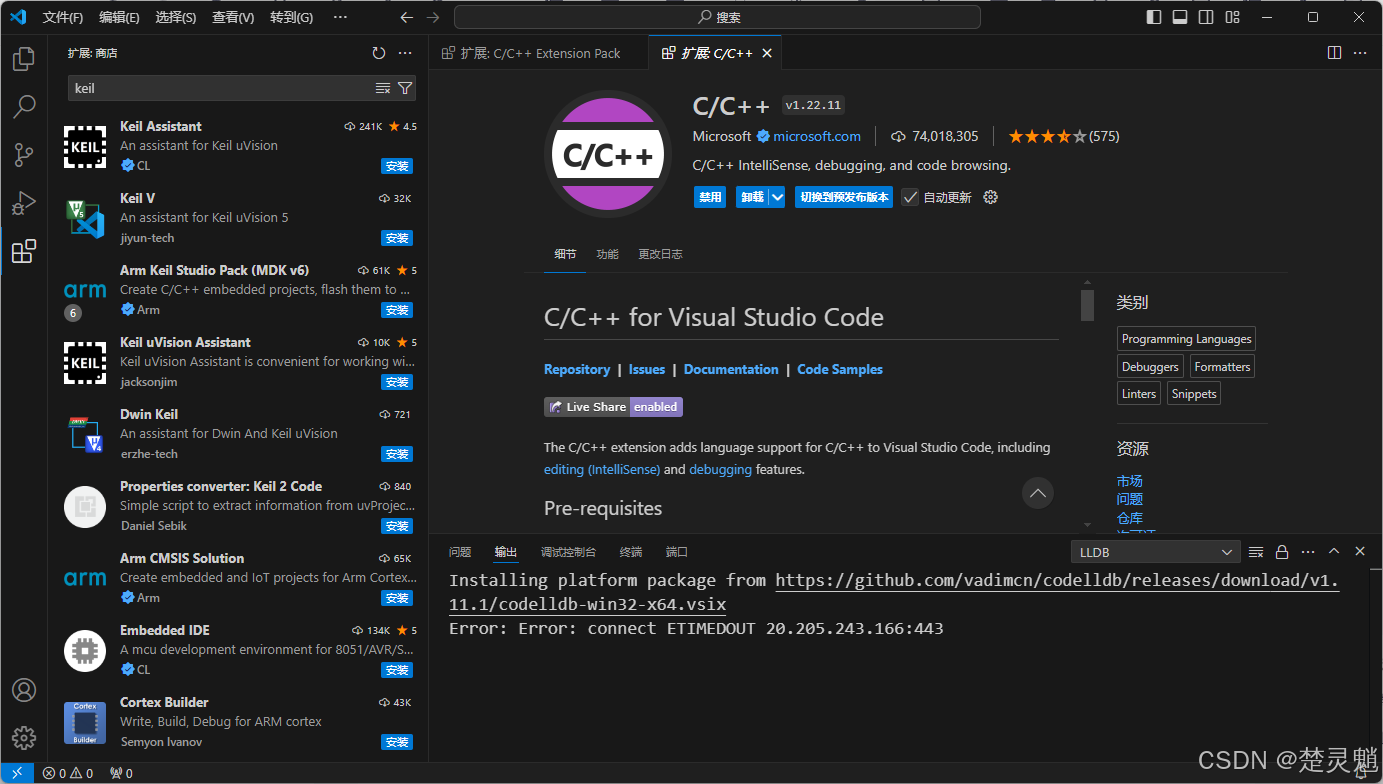Maximize the bottom panel with chevron
The image size is (1383, 784).
[x=1334, y=552]
